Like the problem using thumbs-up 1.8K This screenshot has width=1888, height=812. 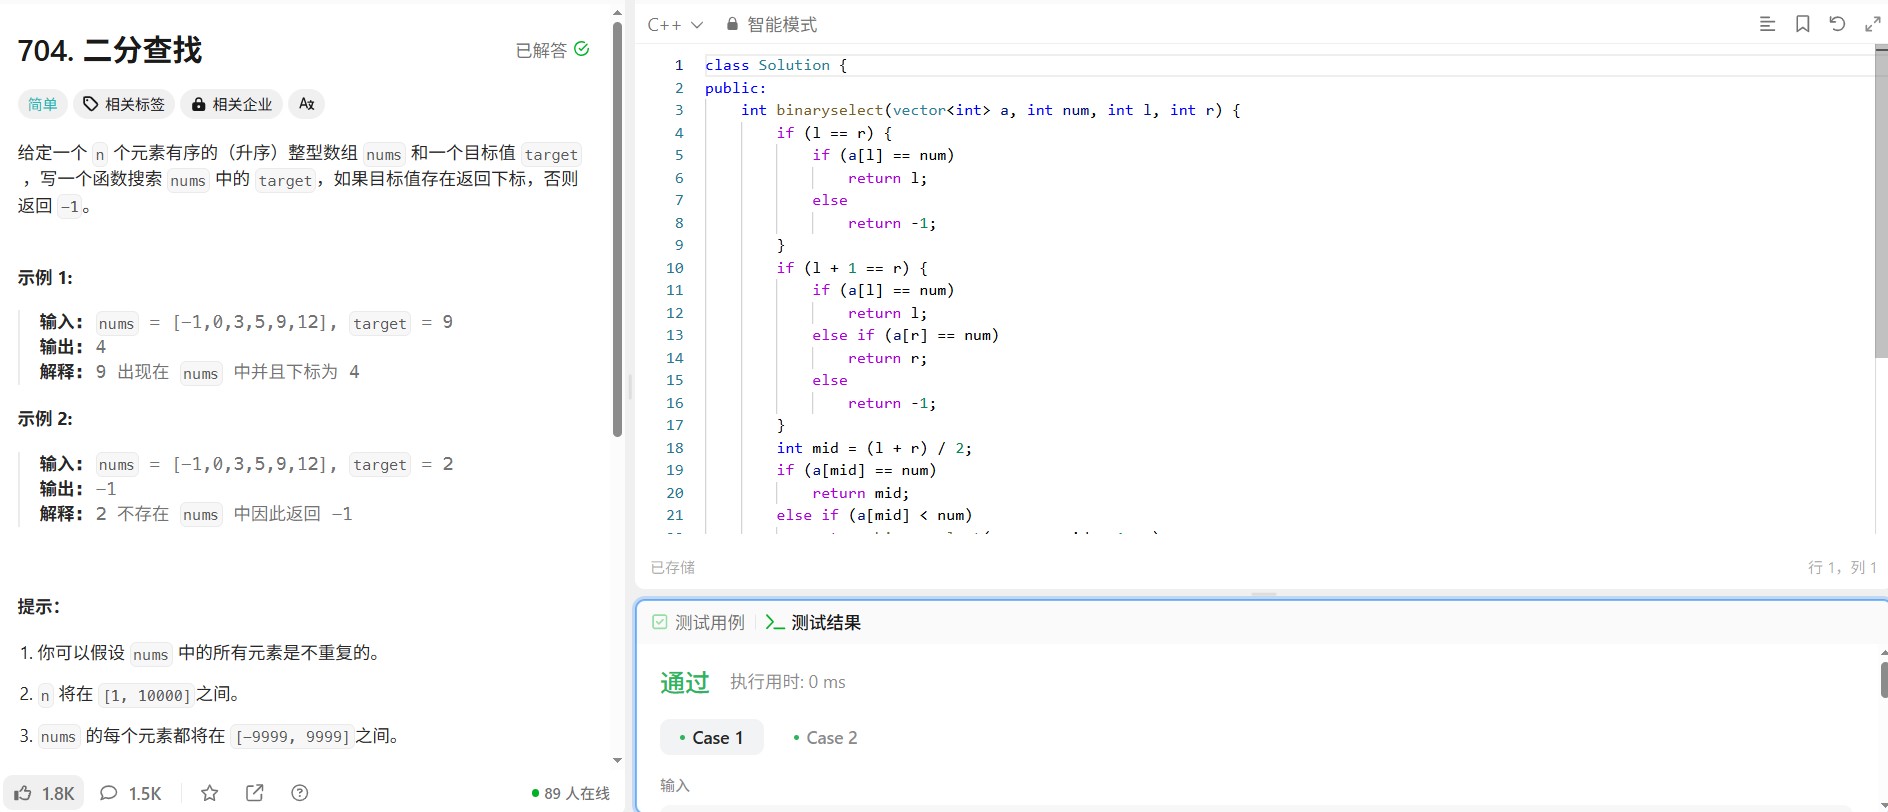click(44, 793)
